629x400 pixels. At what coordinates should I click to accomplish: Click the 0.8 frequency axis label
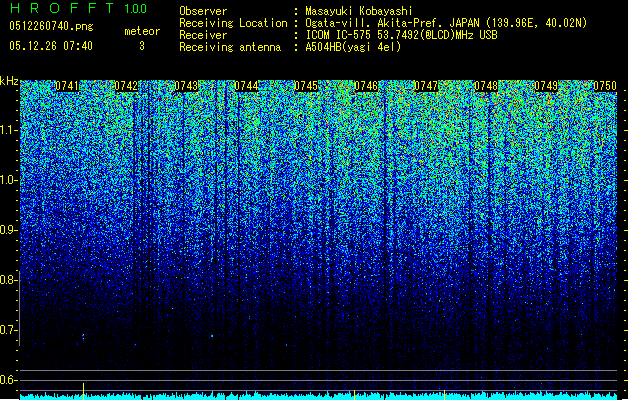(7, 280)
